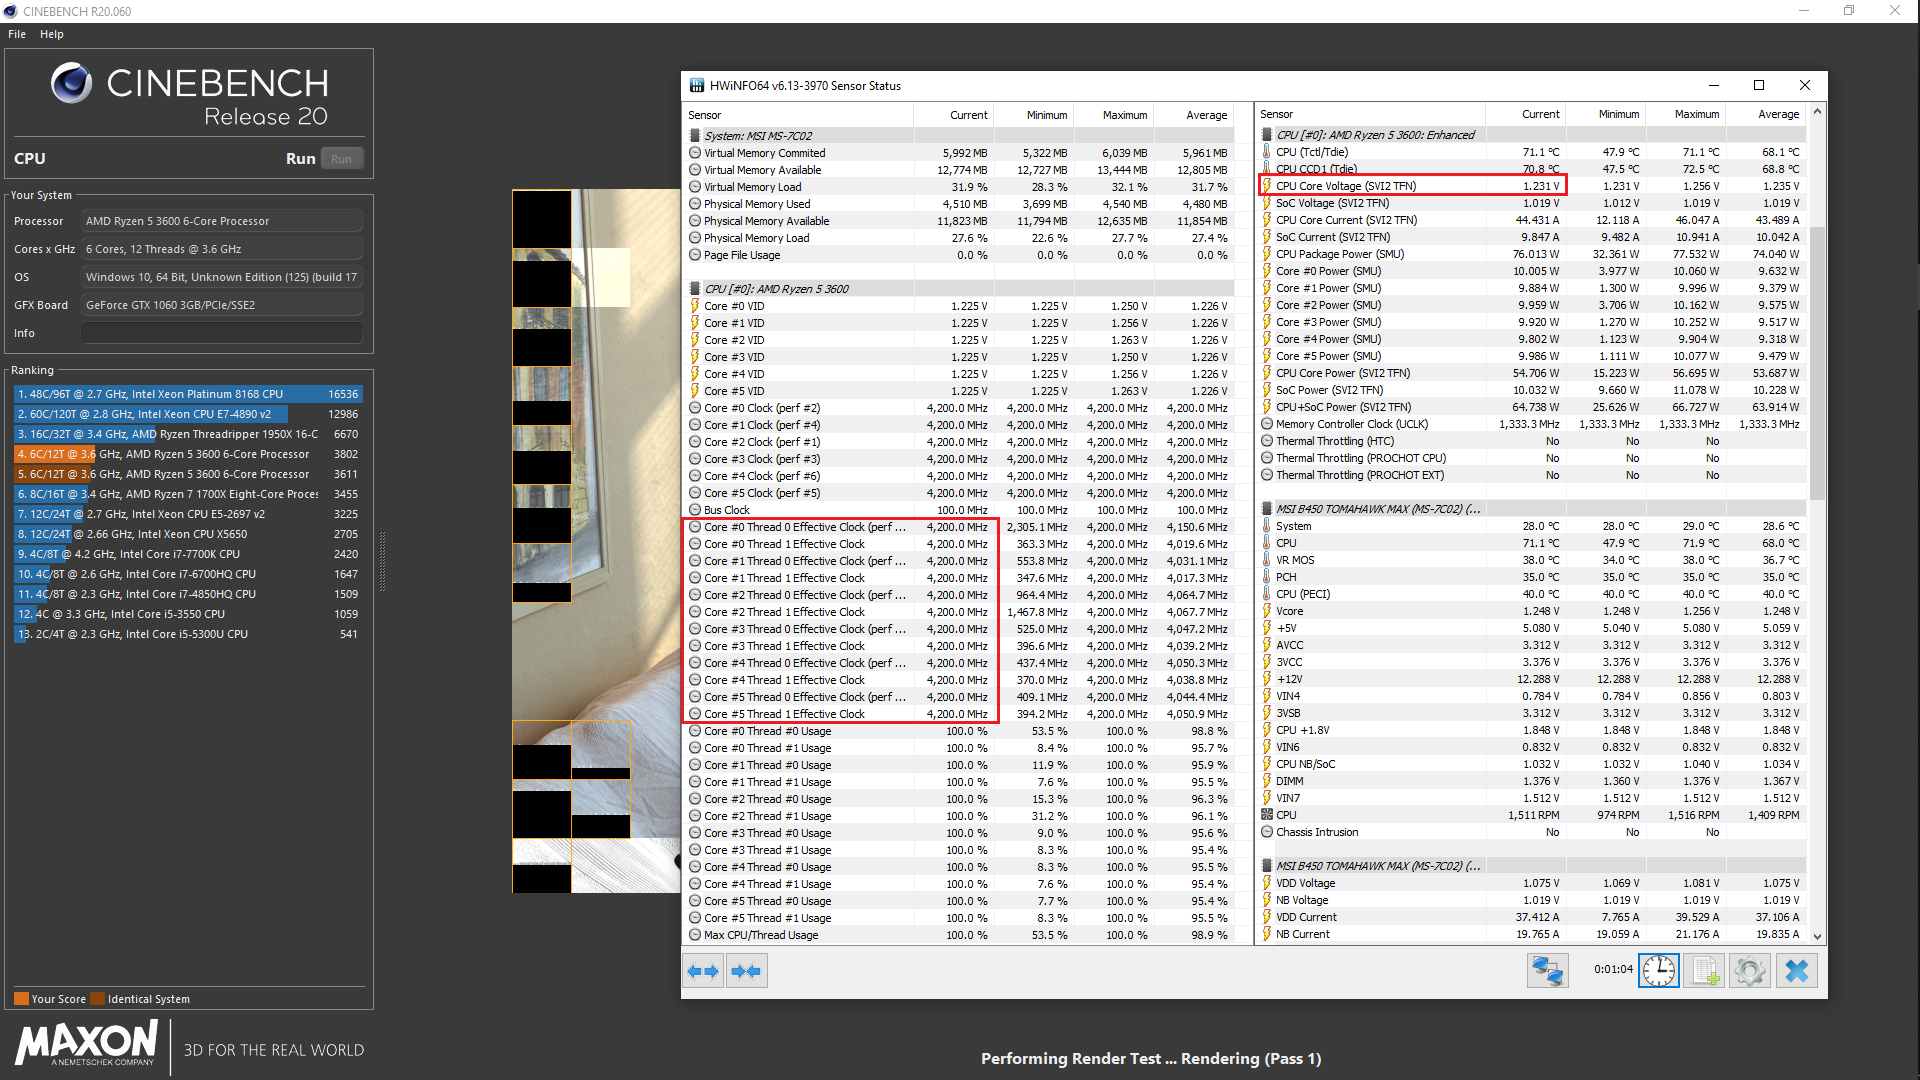This screenshot has height=1080, width=1920.
Task: Select the Core #5 Thread 1 Effective Clock row
Action: [x=960, y=714]
